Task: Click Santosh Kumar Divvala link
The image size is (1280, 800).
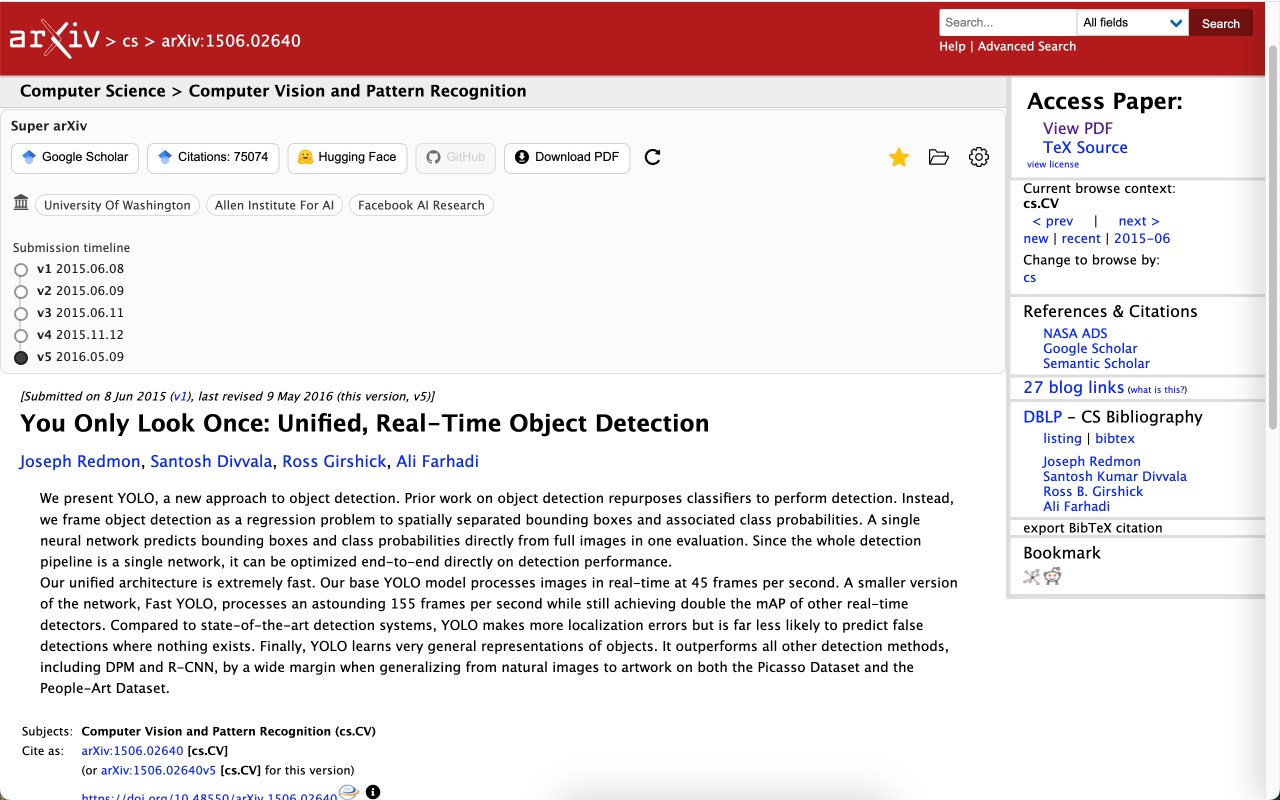Action: [x=1115, y=476]
